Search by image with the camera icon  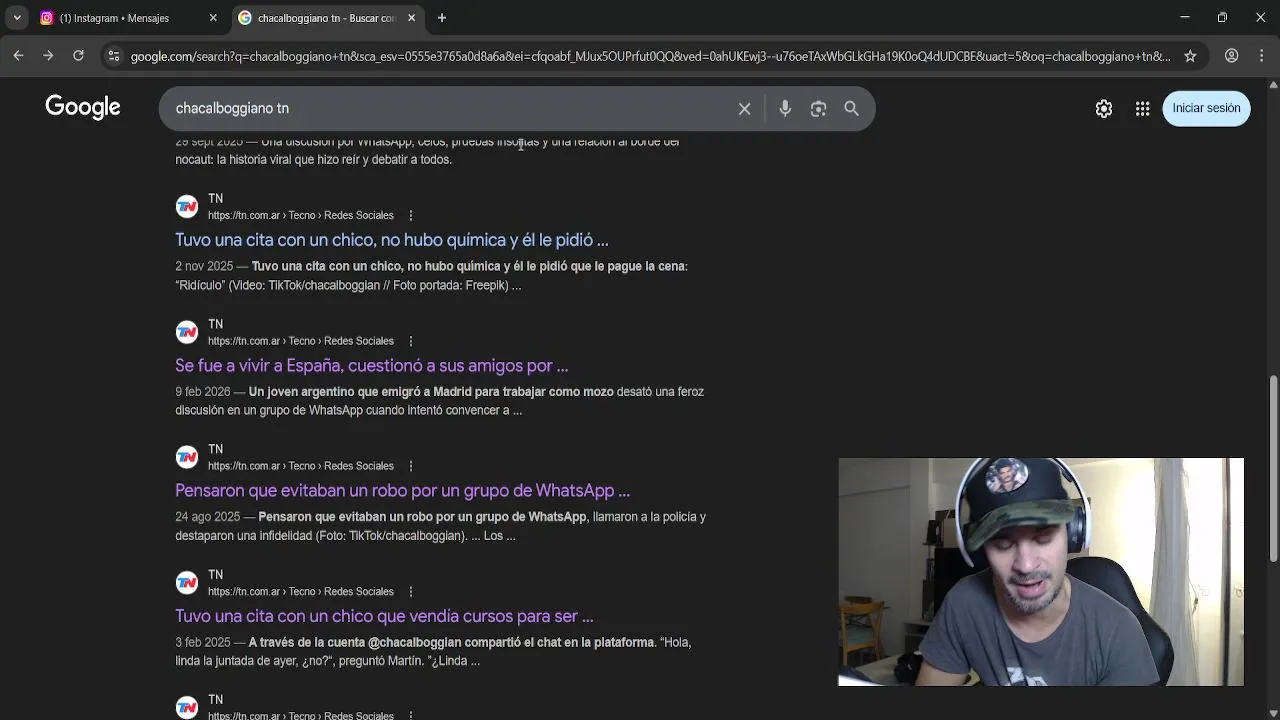pos(818,108)
